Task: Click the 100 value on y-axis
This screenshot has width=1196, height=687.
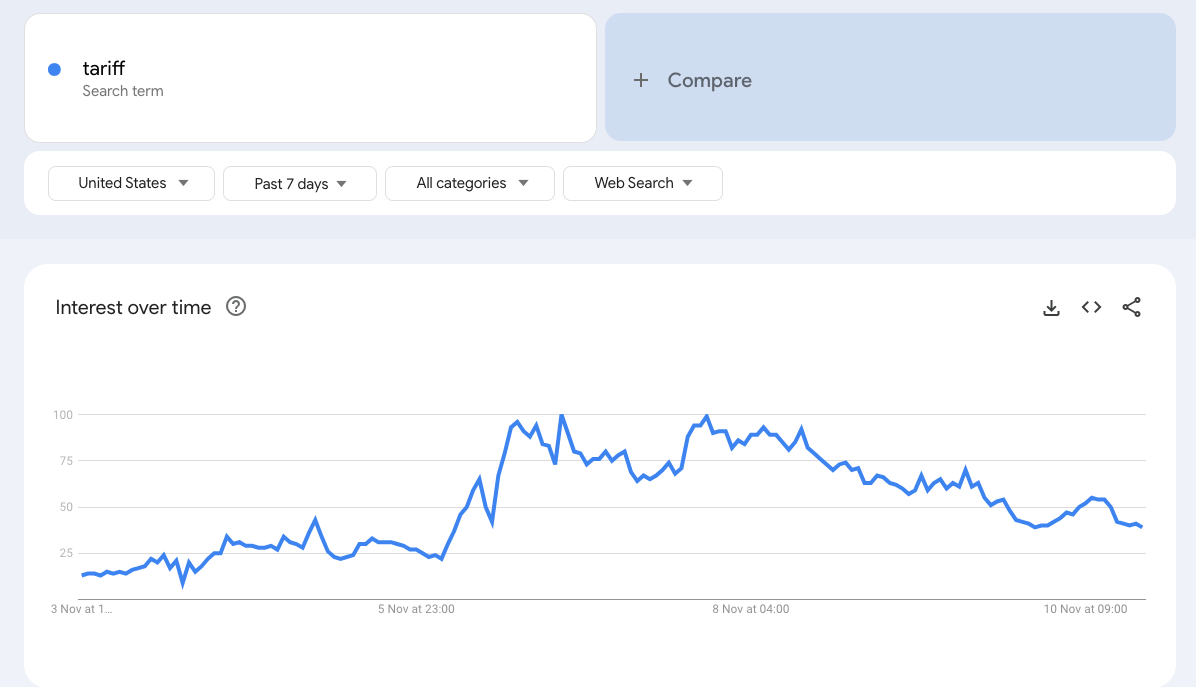Action: [x=63, y=415]
